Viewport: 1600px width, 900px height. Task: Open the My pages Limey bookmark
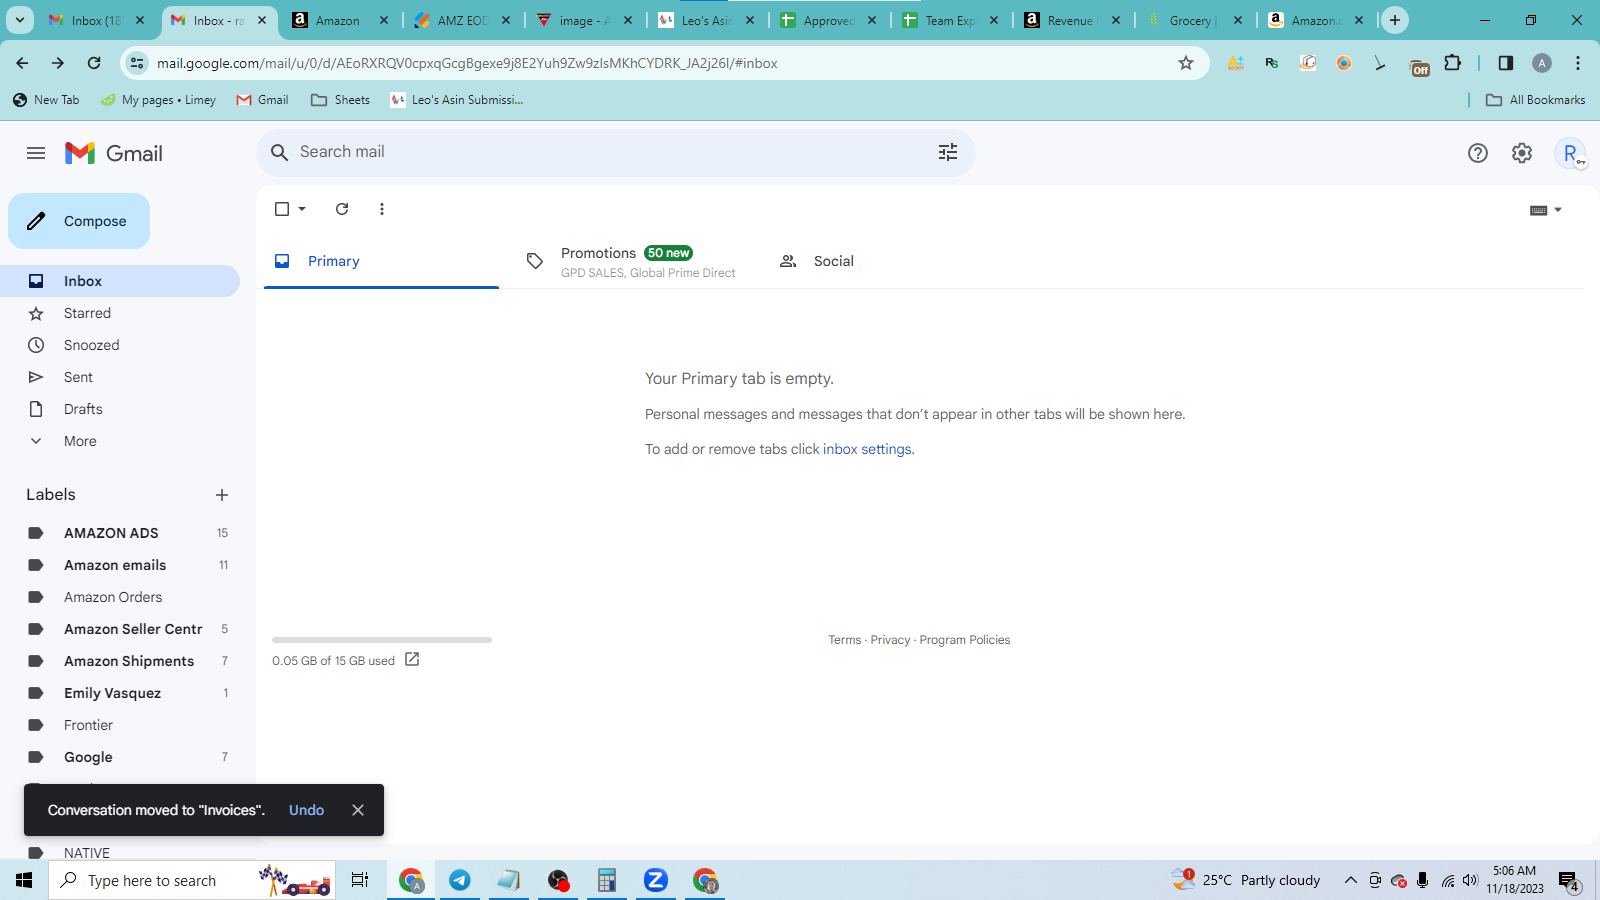(x=159, y=100)
